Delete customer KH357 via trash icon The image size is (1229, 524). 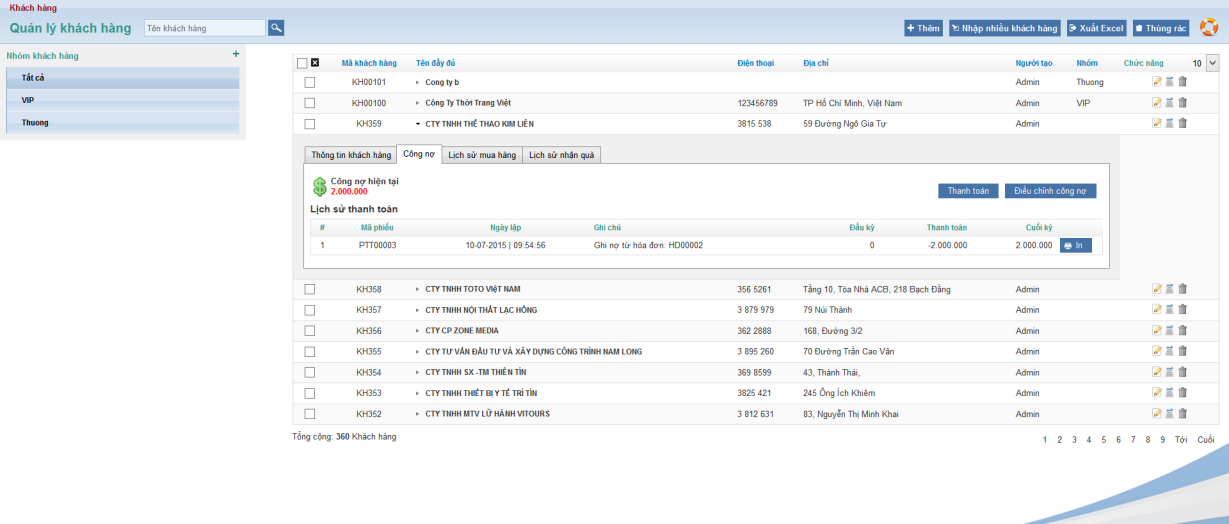coord(1182,310)
